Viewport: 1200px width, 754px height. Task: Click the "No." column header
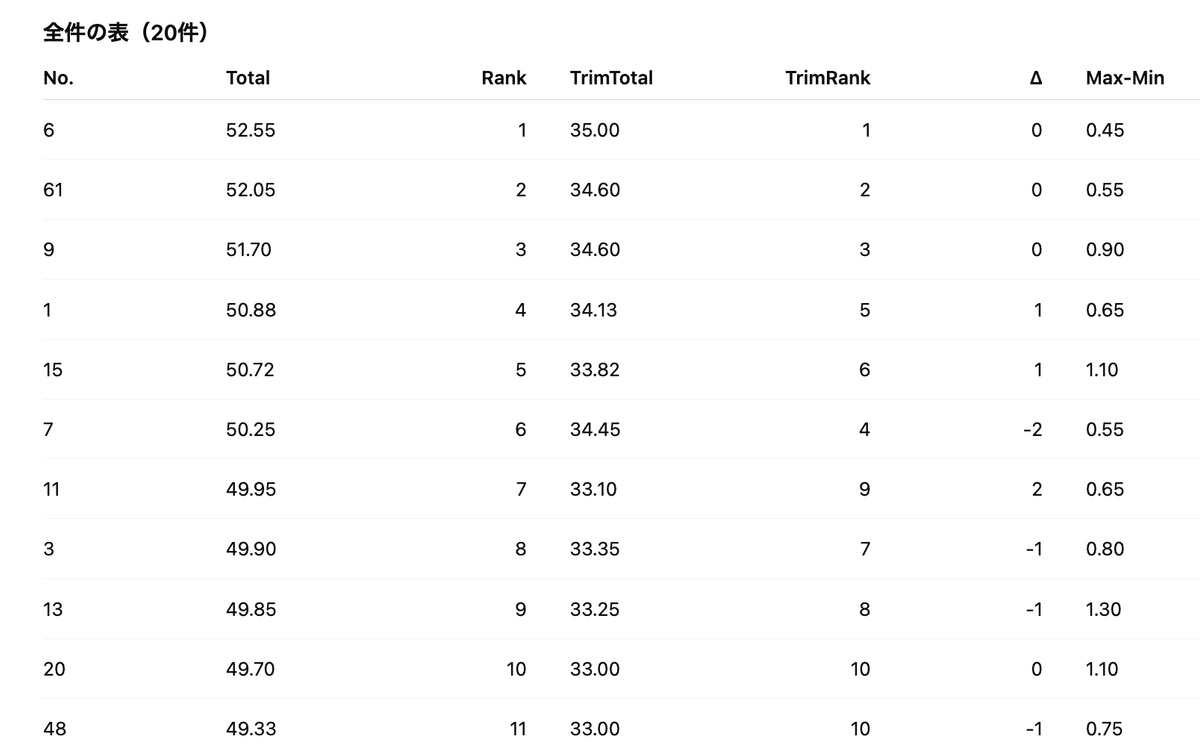58,78
